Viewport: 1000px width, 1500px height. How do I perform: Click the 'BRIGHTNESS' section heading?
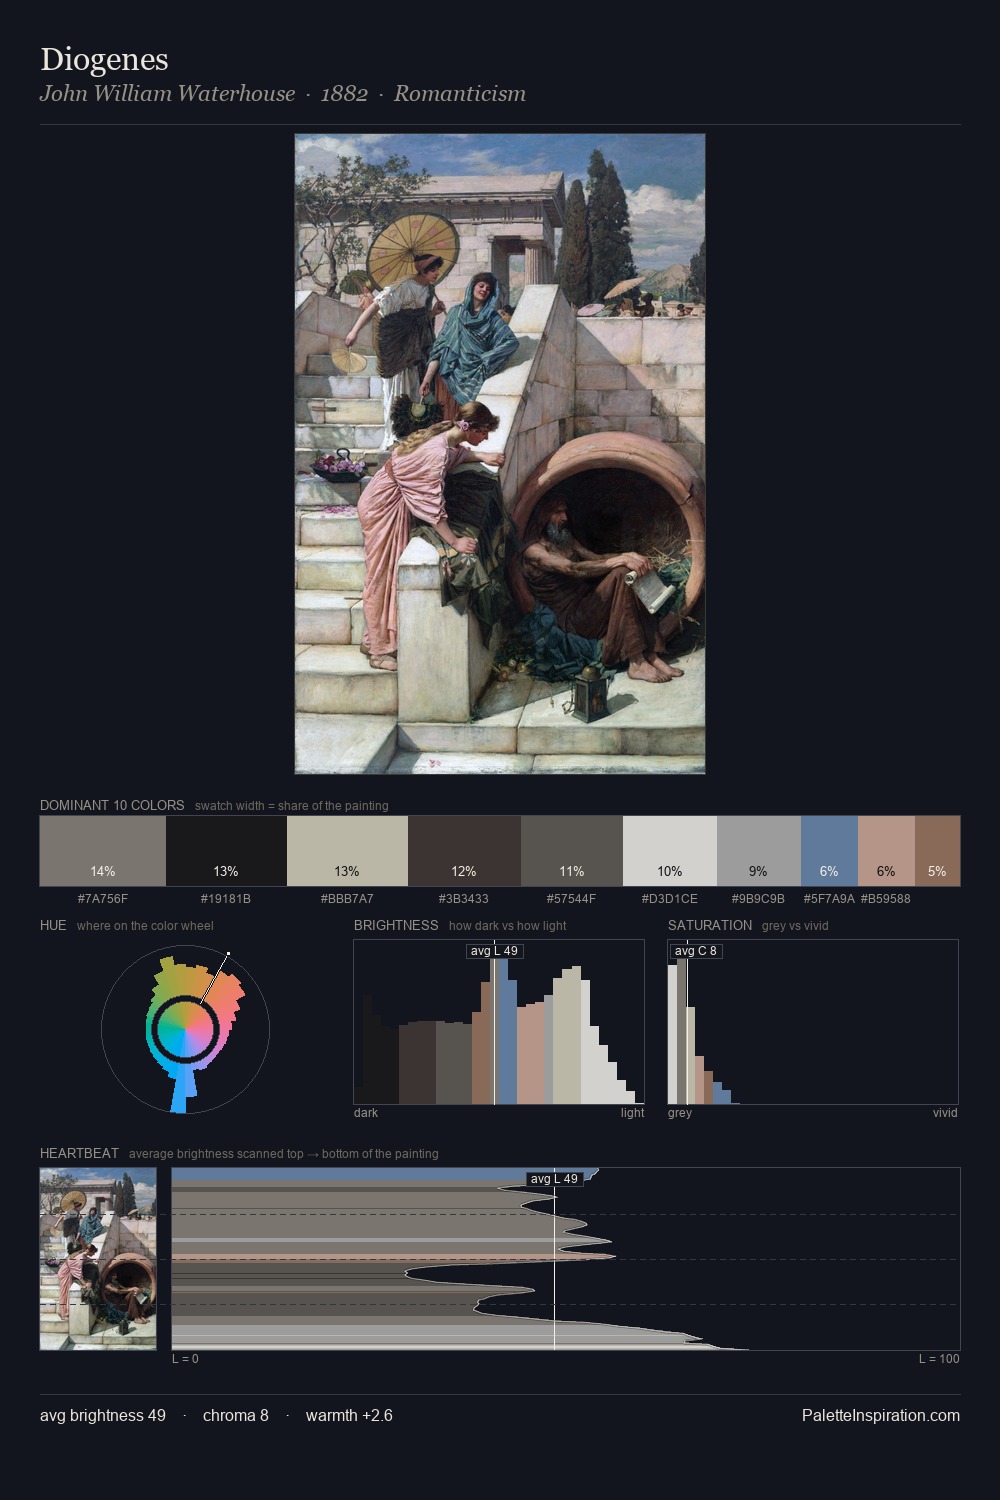(x=396, y=925)
